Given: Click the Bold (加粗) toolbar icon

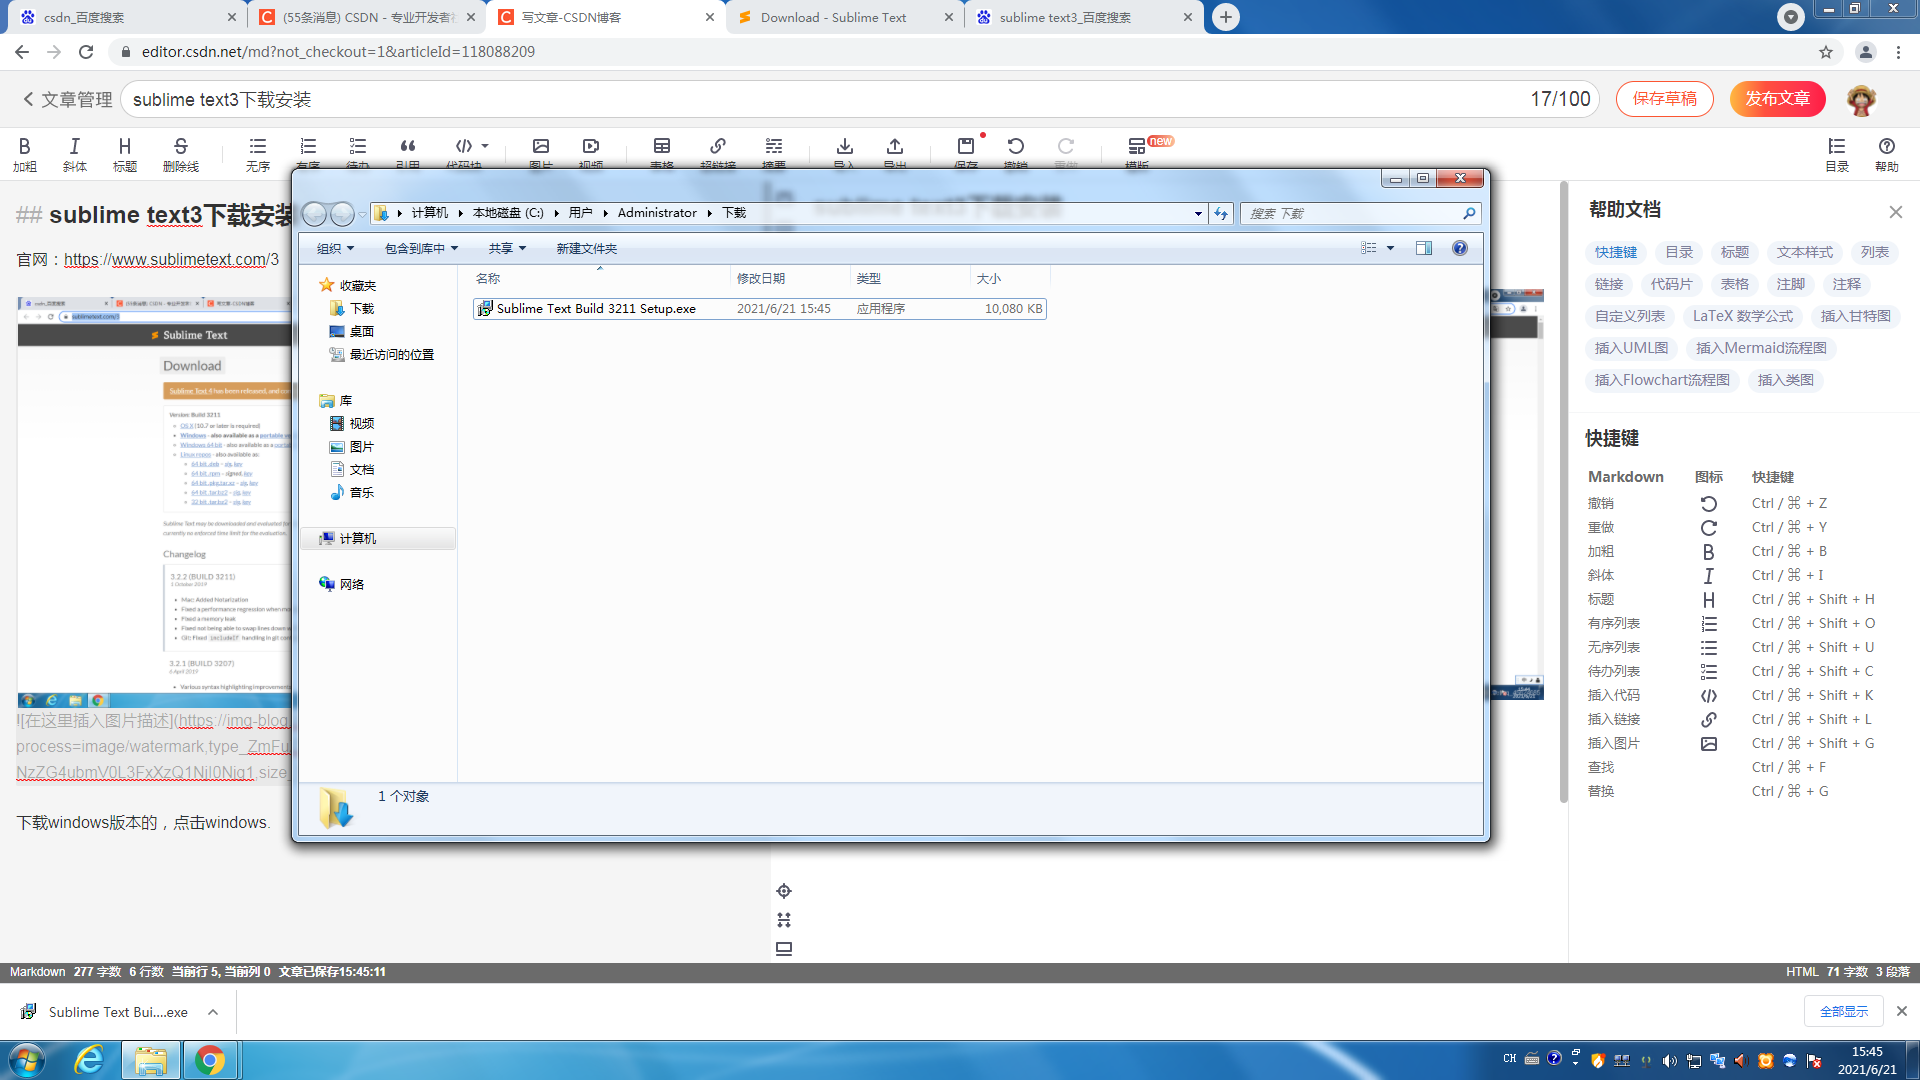Looking at the screenshot, I should tap(25, 148).
